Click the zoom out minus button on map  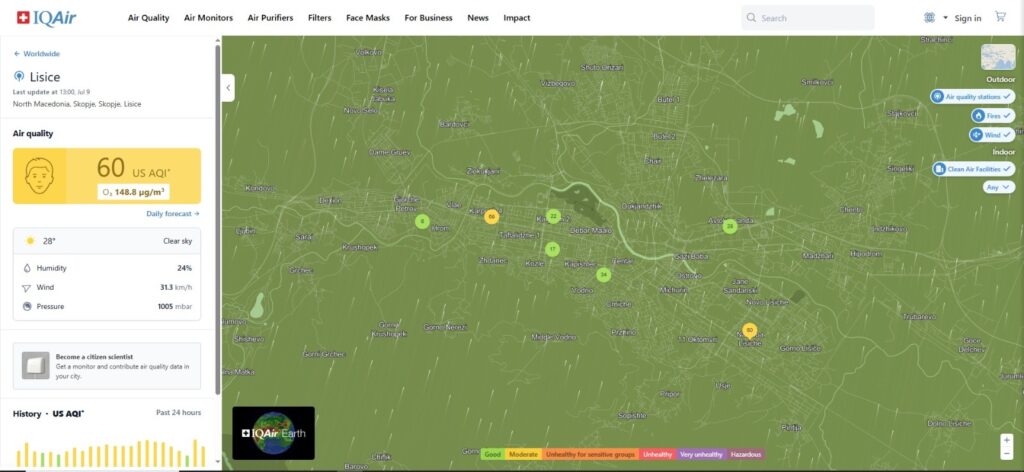click(1006, 453)
